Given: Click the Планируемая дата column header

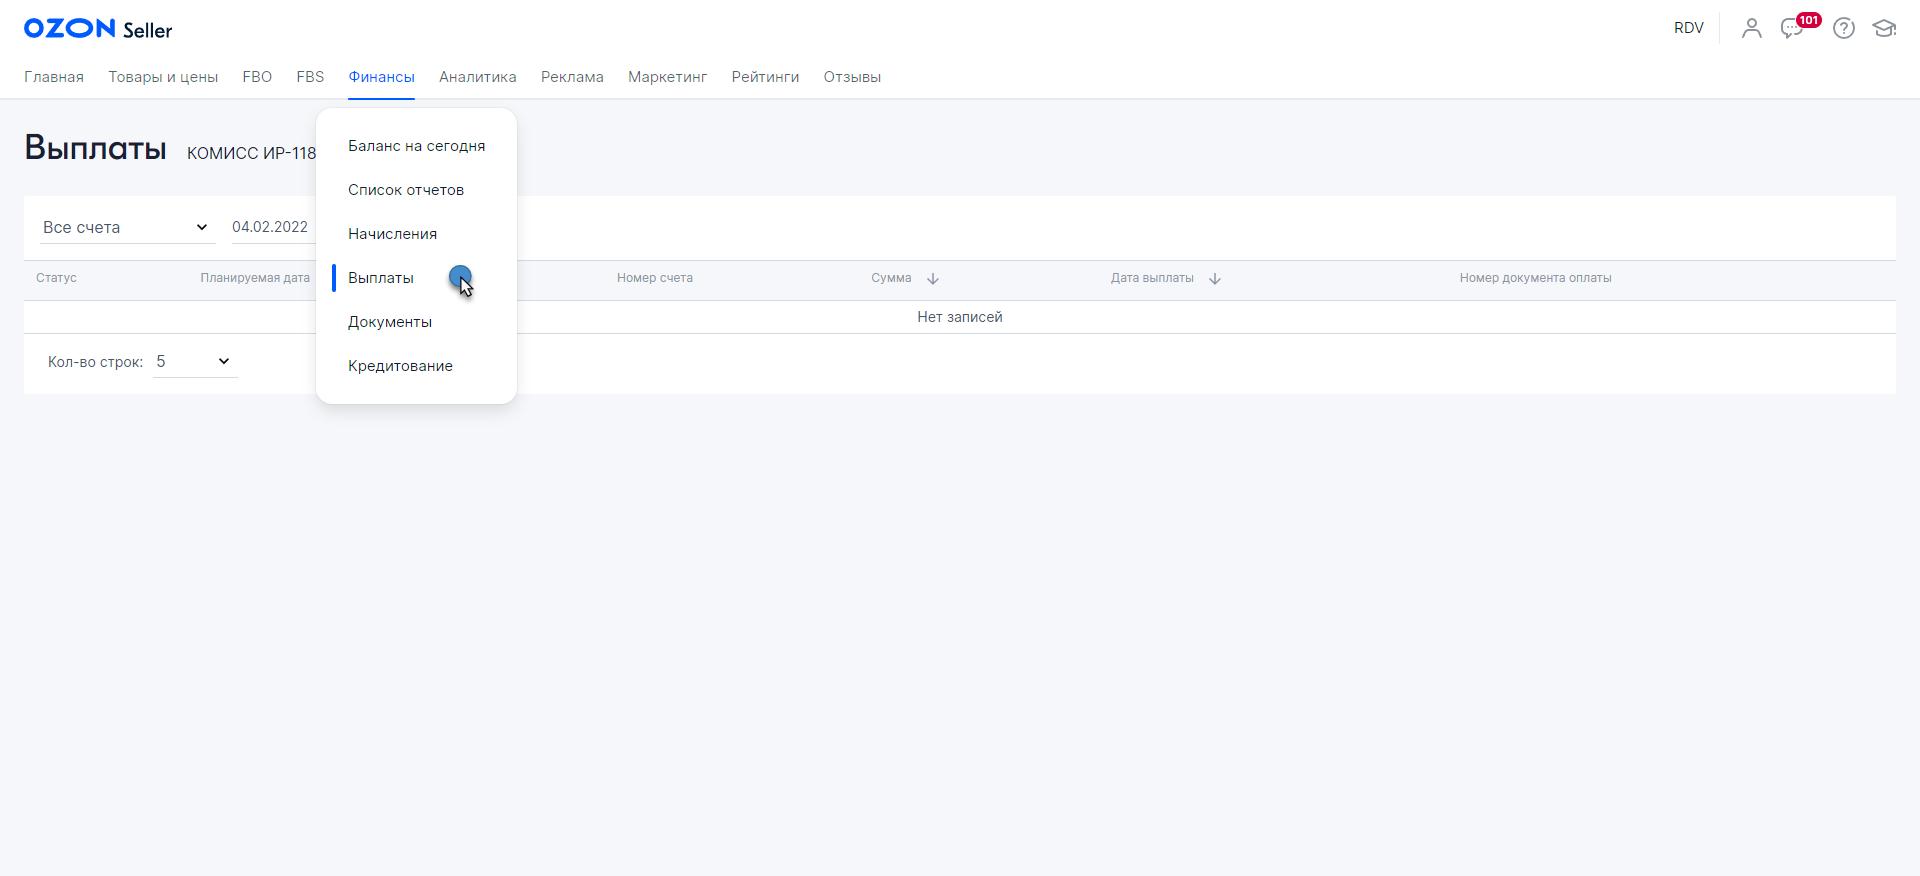Looking at the screenshot, I should pos(255,278).
